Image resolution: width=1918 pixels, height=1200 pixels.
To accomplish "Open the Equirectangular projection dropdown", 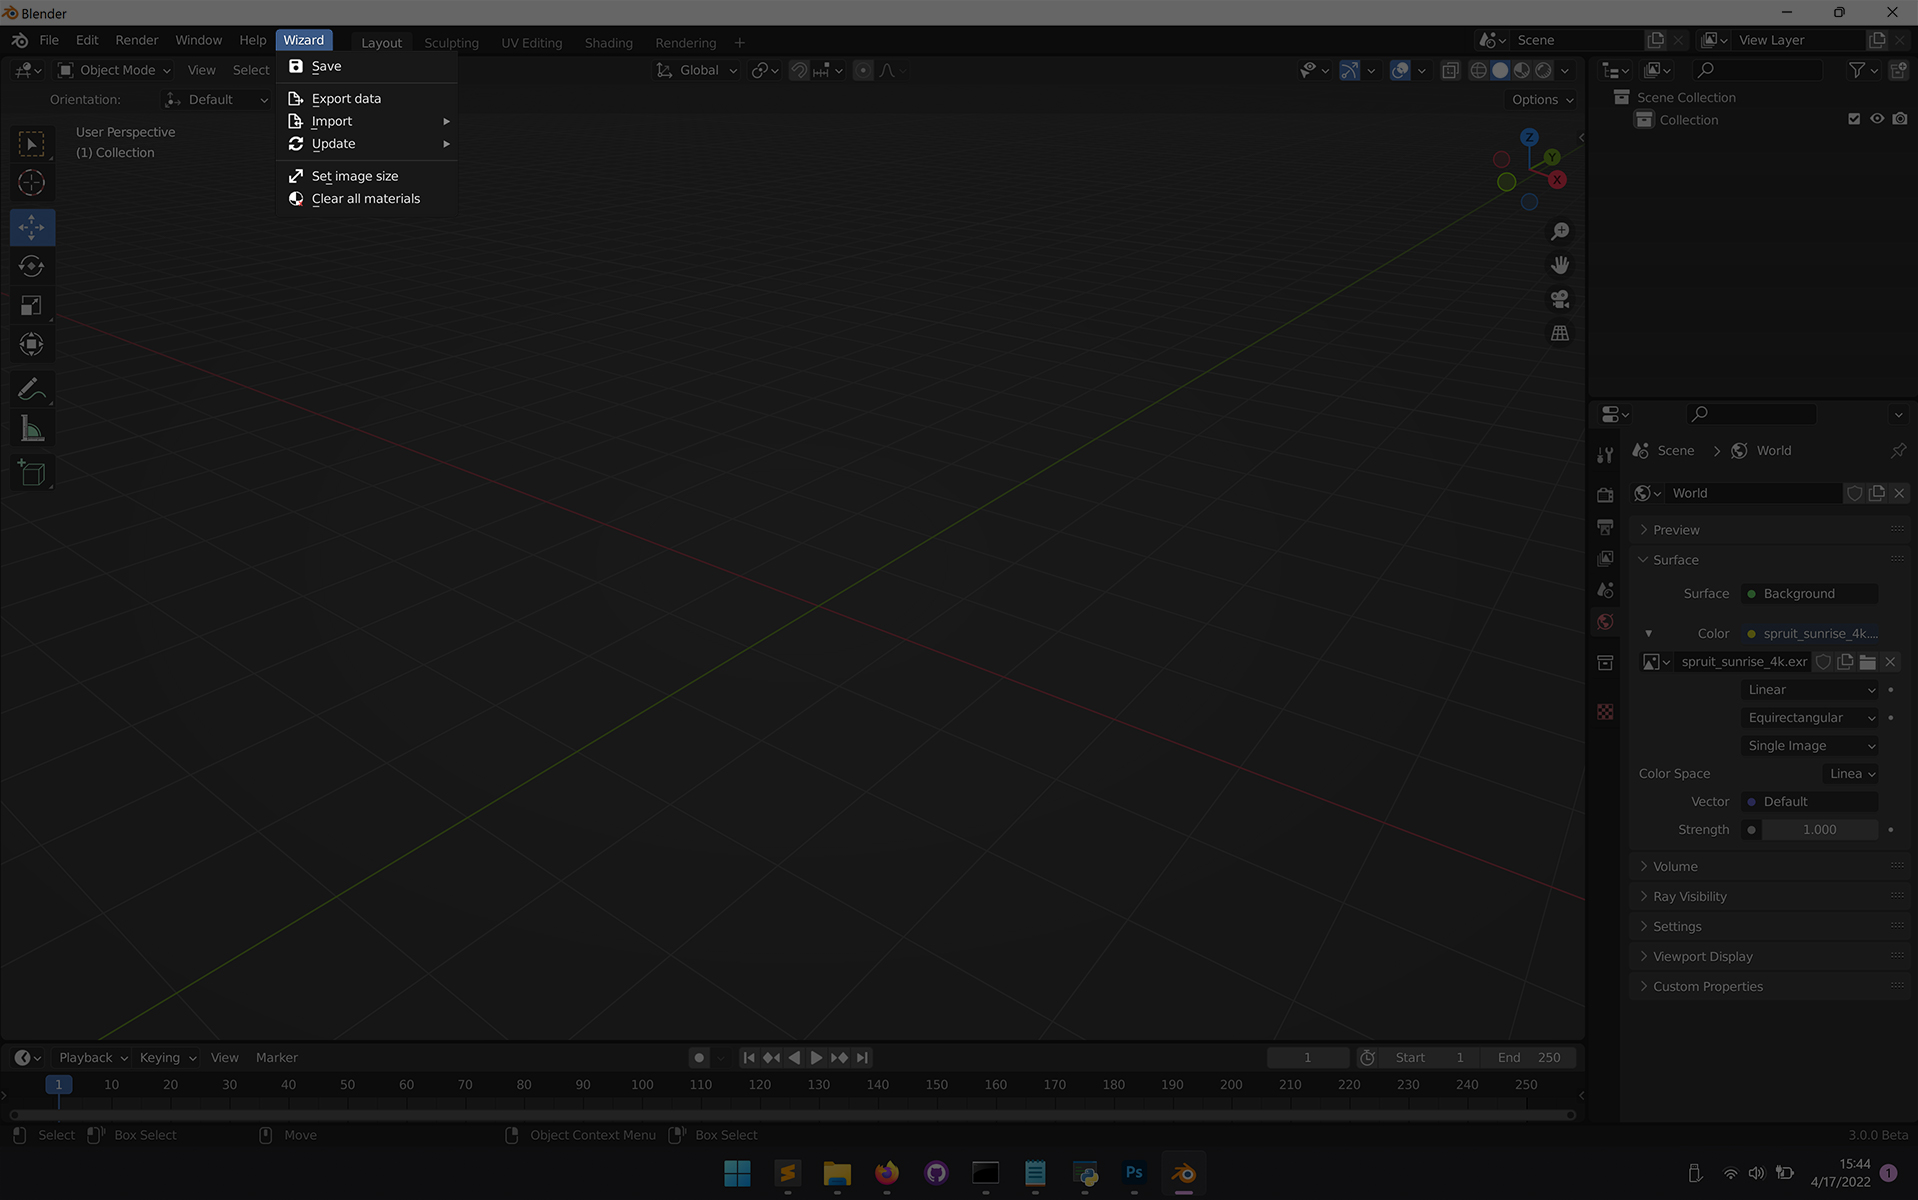I will click(1811, 718).
